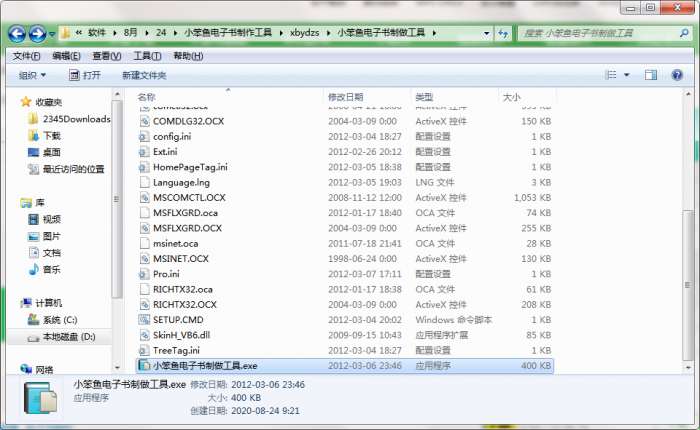Select the MSCOMCTL.OCX file icon
Image resolution: width=700 pixels, height=430 pixels.
144,197
